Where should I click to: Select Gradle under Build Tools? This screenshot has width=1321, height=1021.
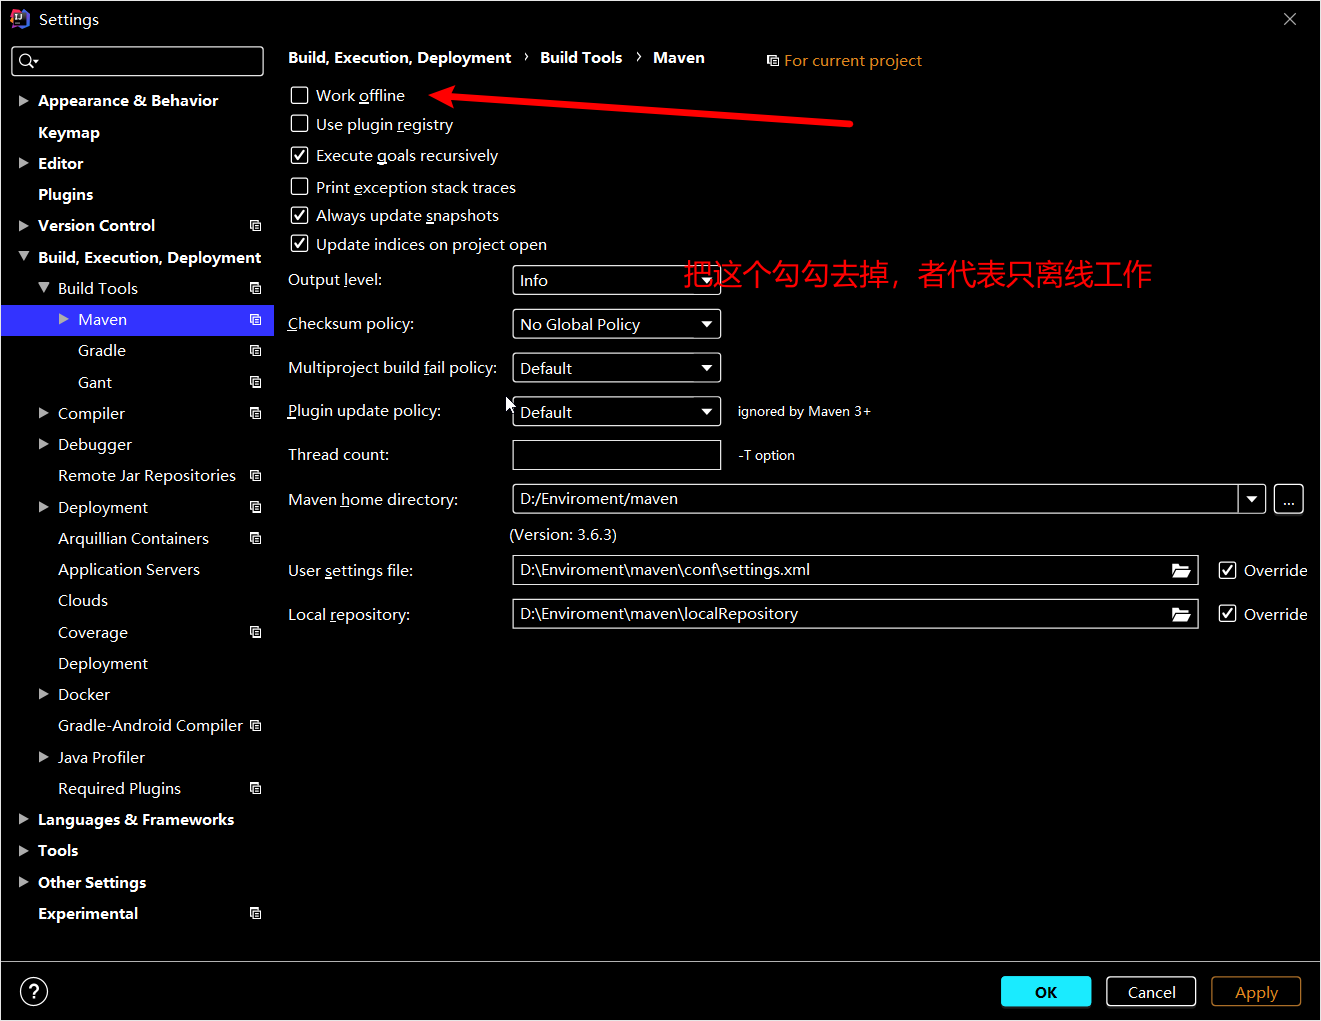coord(102,351)
